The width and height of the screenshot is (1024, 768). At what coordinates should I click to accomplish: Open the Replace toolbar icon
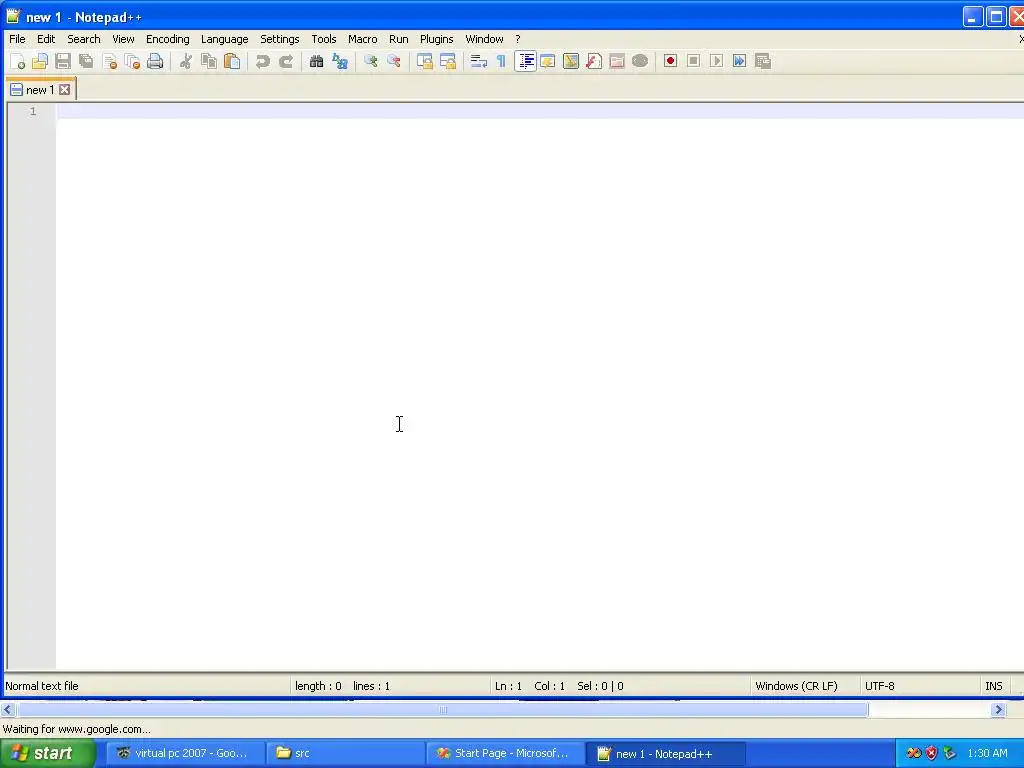(340, 61)
